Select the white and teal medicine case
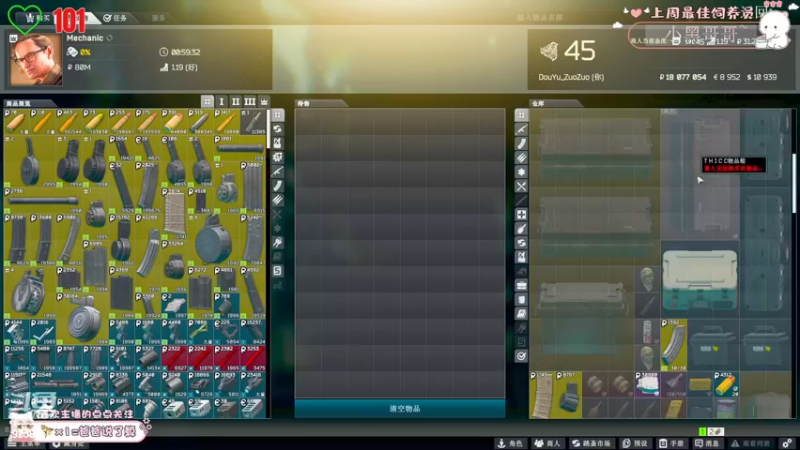Viewport: 800px width, 450px height. (x=699, y=281)
